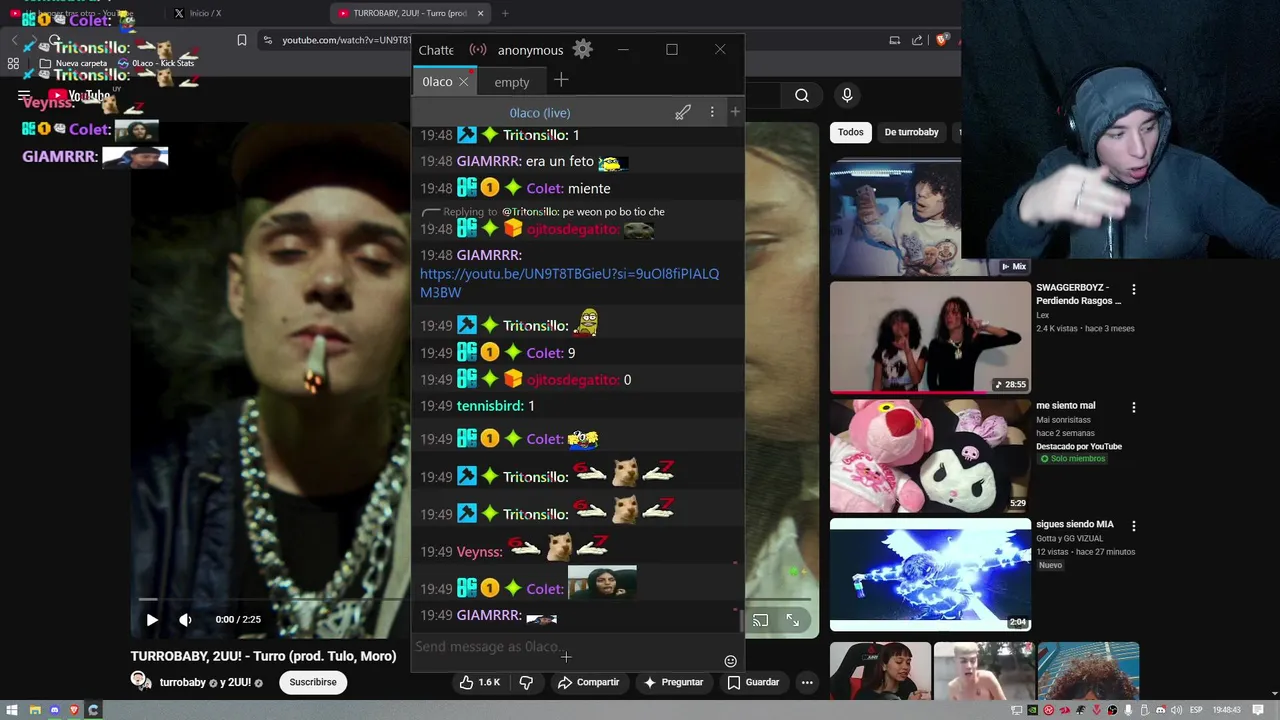
Task: Click the Compartir share button
Action: [589, 682]
